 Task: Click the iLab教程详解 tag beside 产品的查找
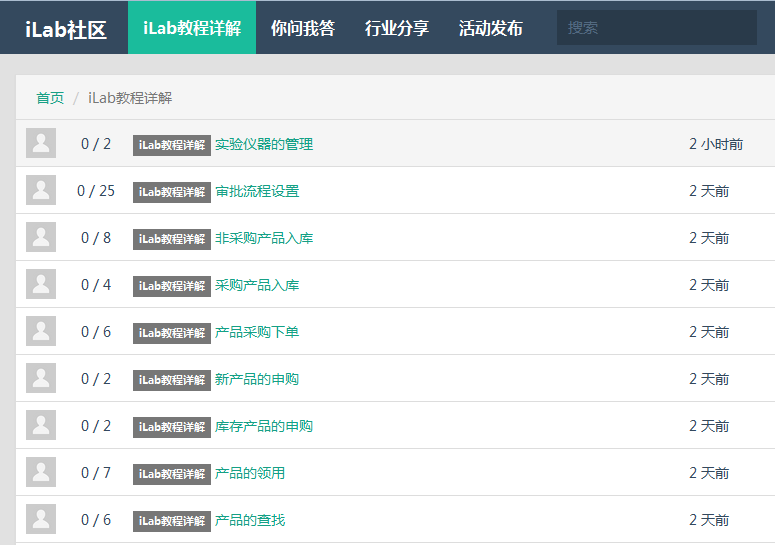pos(172,520)
